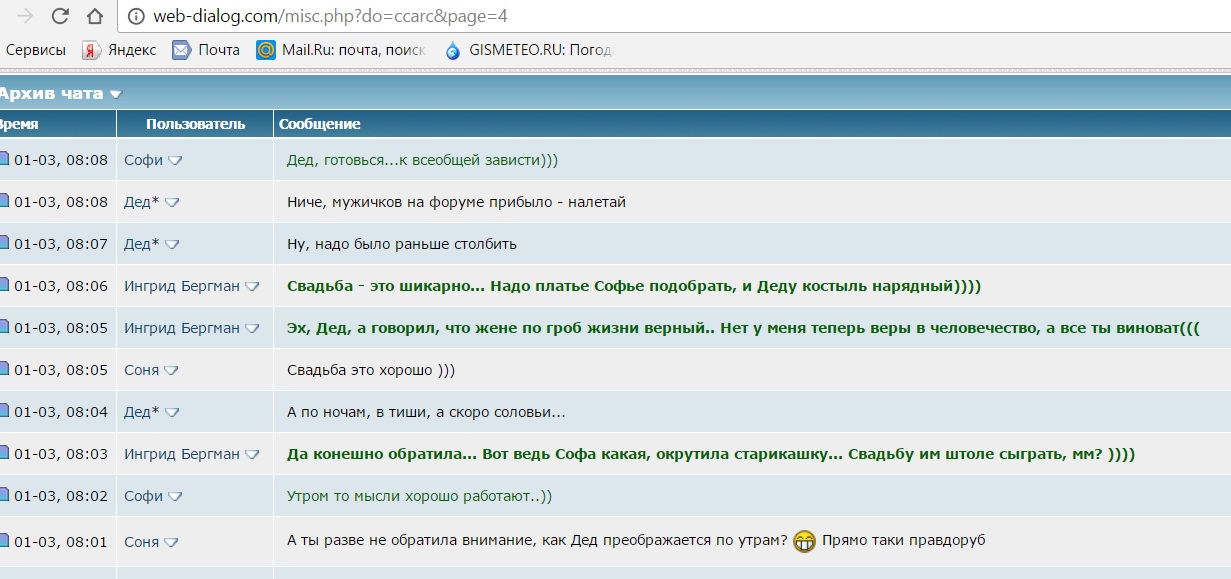Click the forward navigation arrow

[x=26, y=17]
